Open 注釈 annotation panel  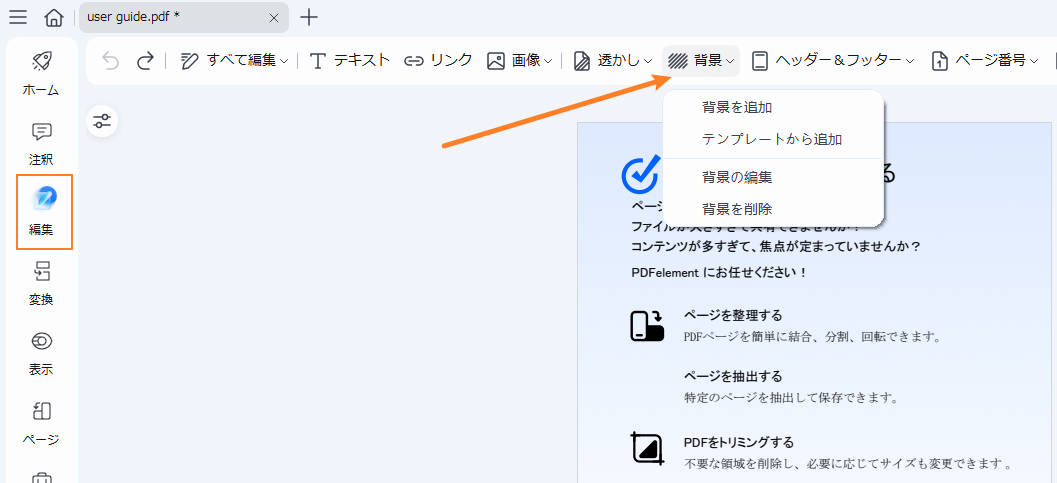(41, 144)
